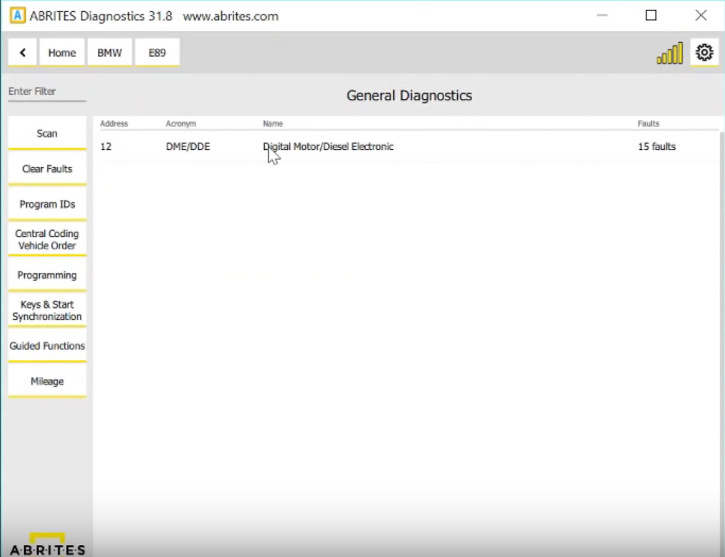This screenshot has width=725, height=557.
Task: Open Guided Functions menu
Action: click(x=47, y=346)
